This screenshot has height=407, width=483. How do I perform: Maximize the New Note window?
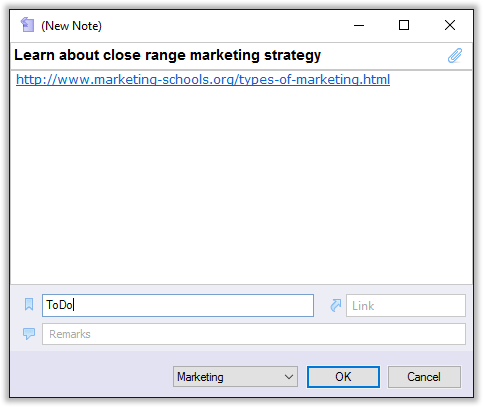click(x=404, y=25)
